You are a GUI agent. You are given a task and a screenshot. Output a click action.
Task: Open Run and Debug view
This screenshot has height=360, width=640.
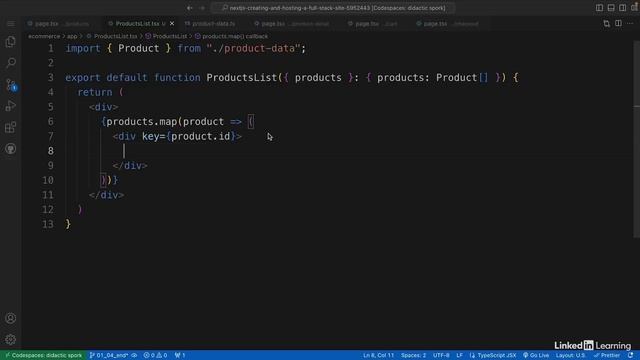click(11, 106)
